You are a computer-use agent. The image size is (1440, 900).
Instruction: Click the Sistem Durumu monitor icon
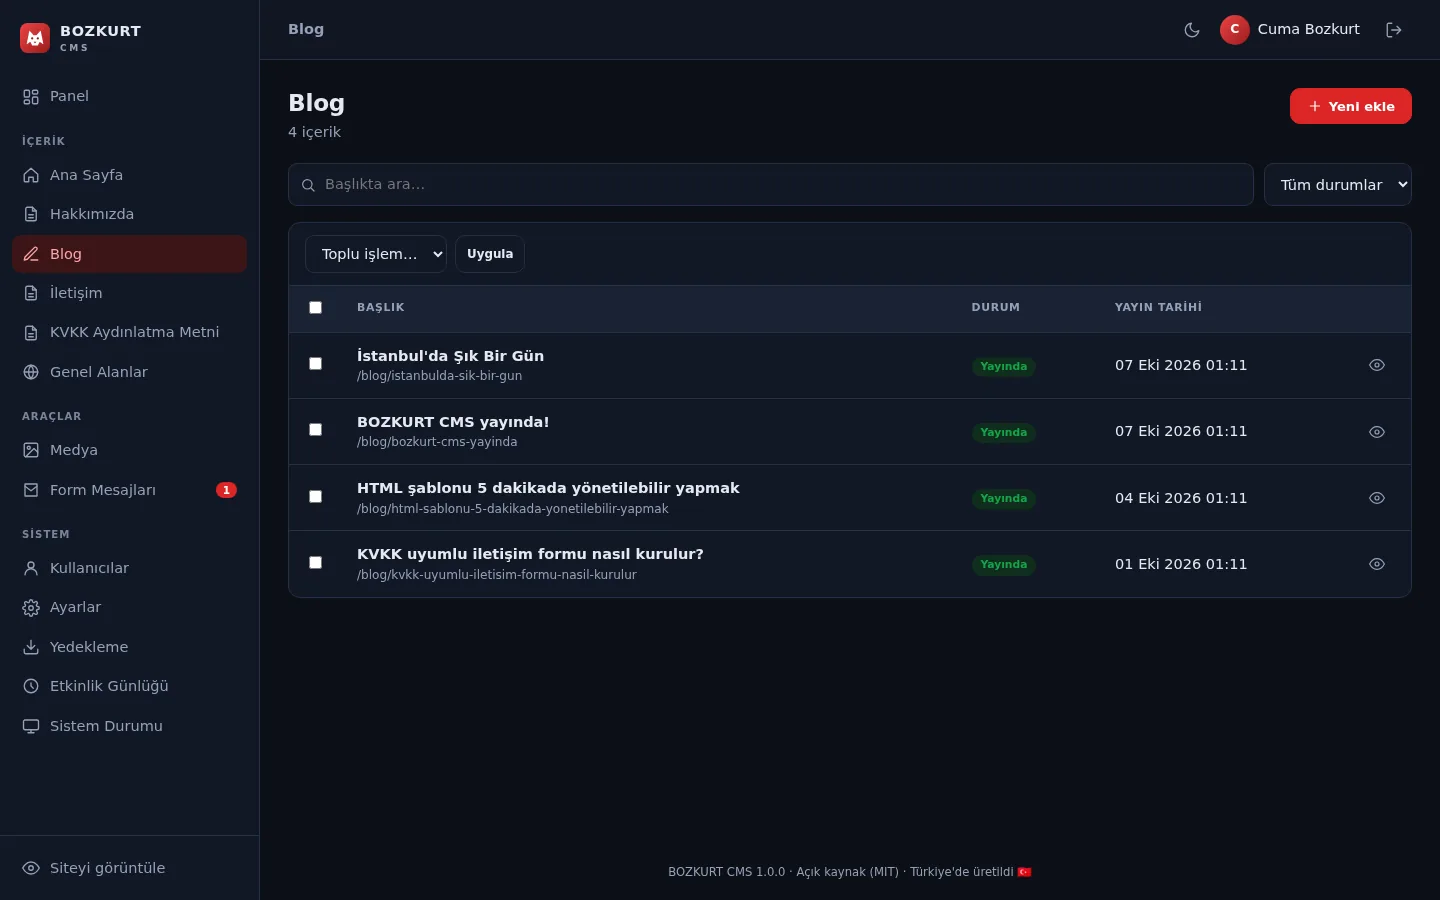(31, 726)
